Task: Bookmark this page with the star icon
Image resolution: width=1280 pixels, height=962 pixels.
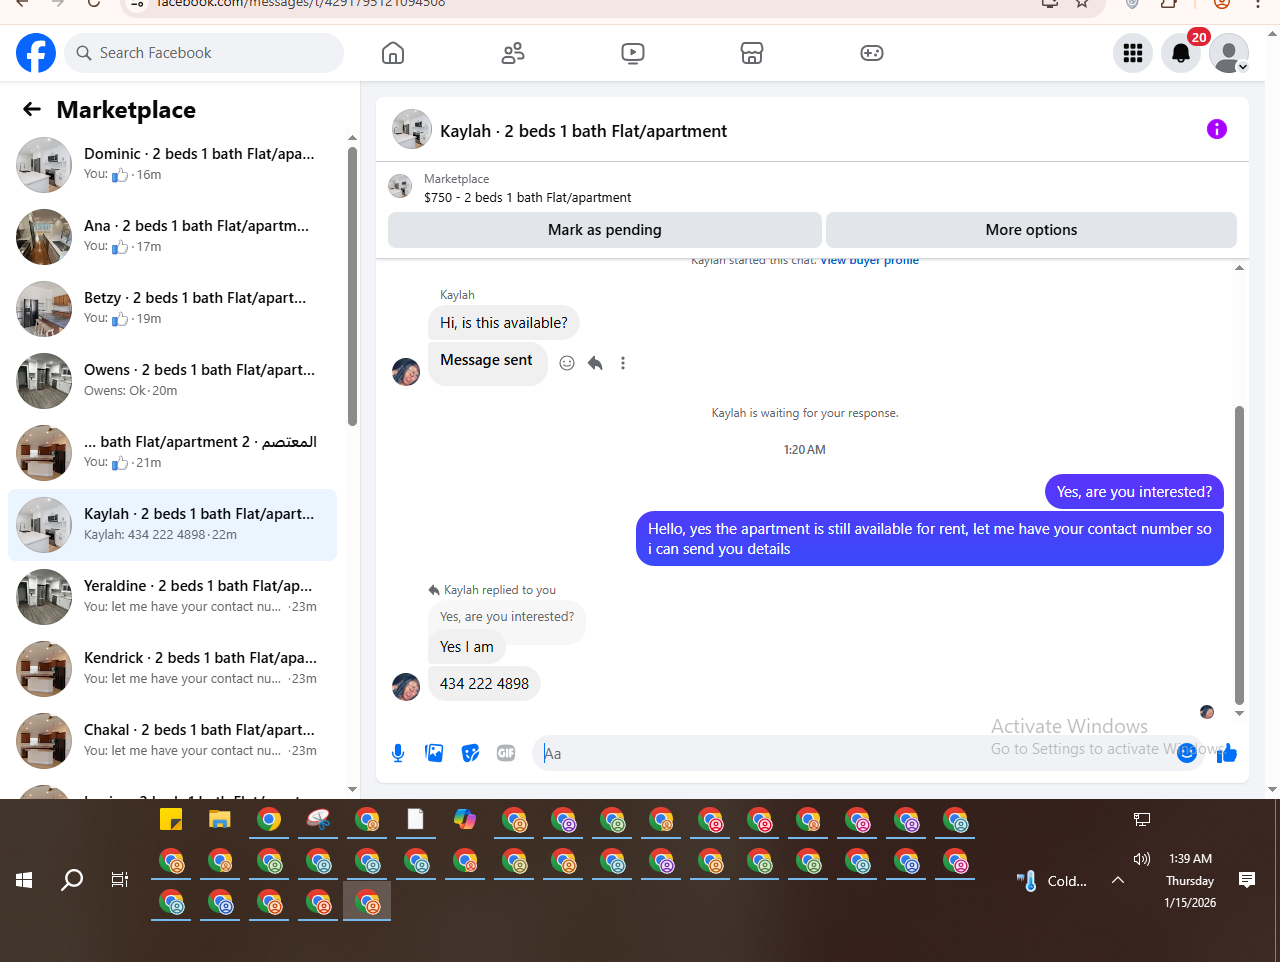Action: coord(1082,3)
